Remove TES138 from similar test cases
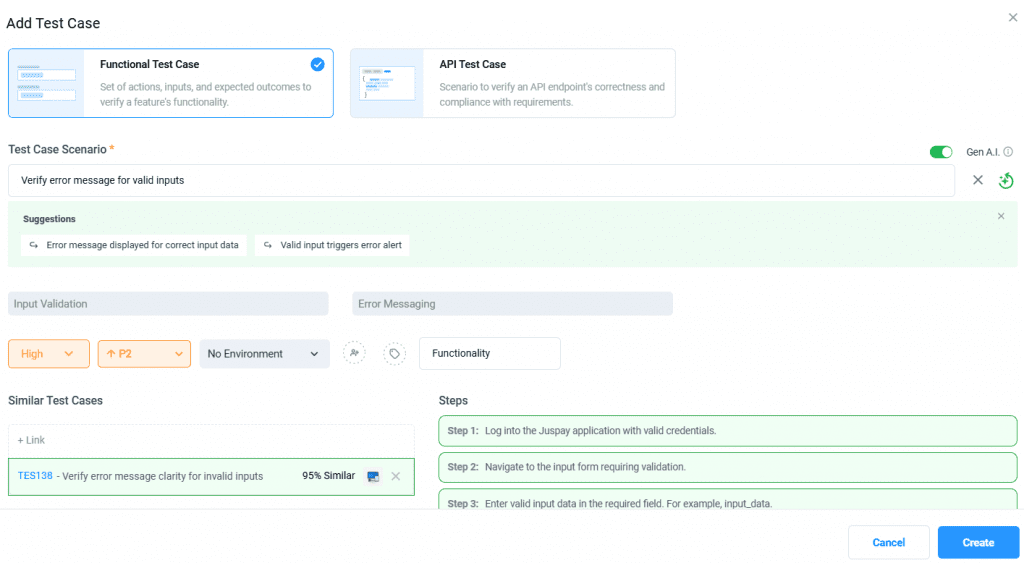Viewport: 1024px width, 563px height. point(396,476)
